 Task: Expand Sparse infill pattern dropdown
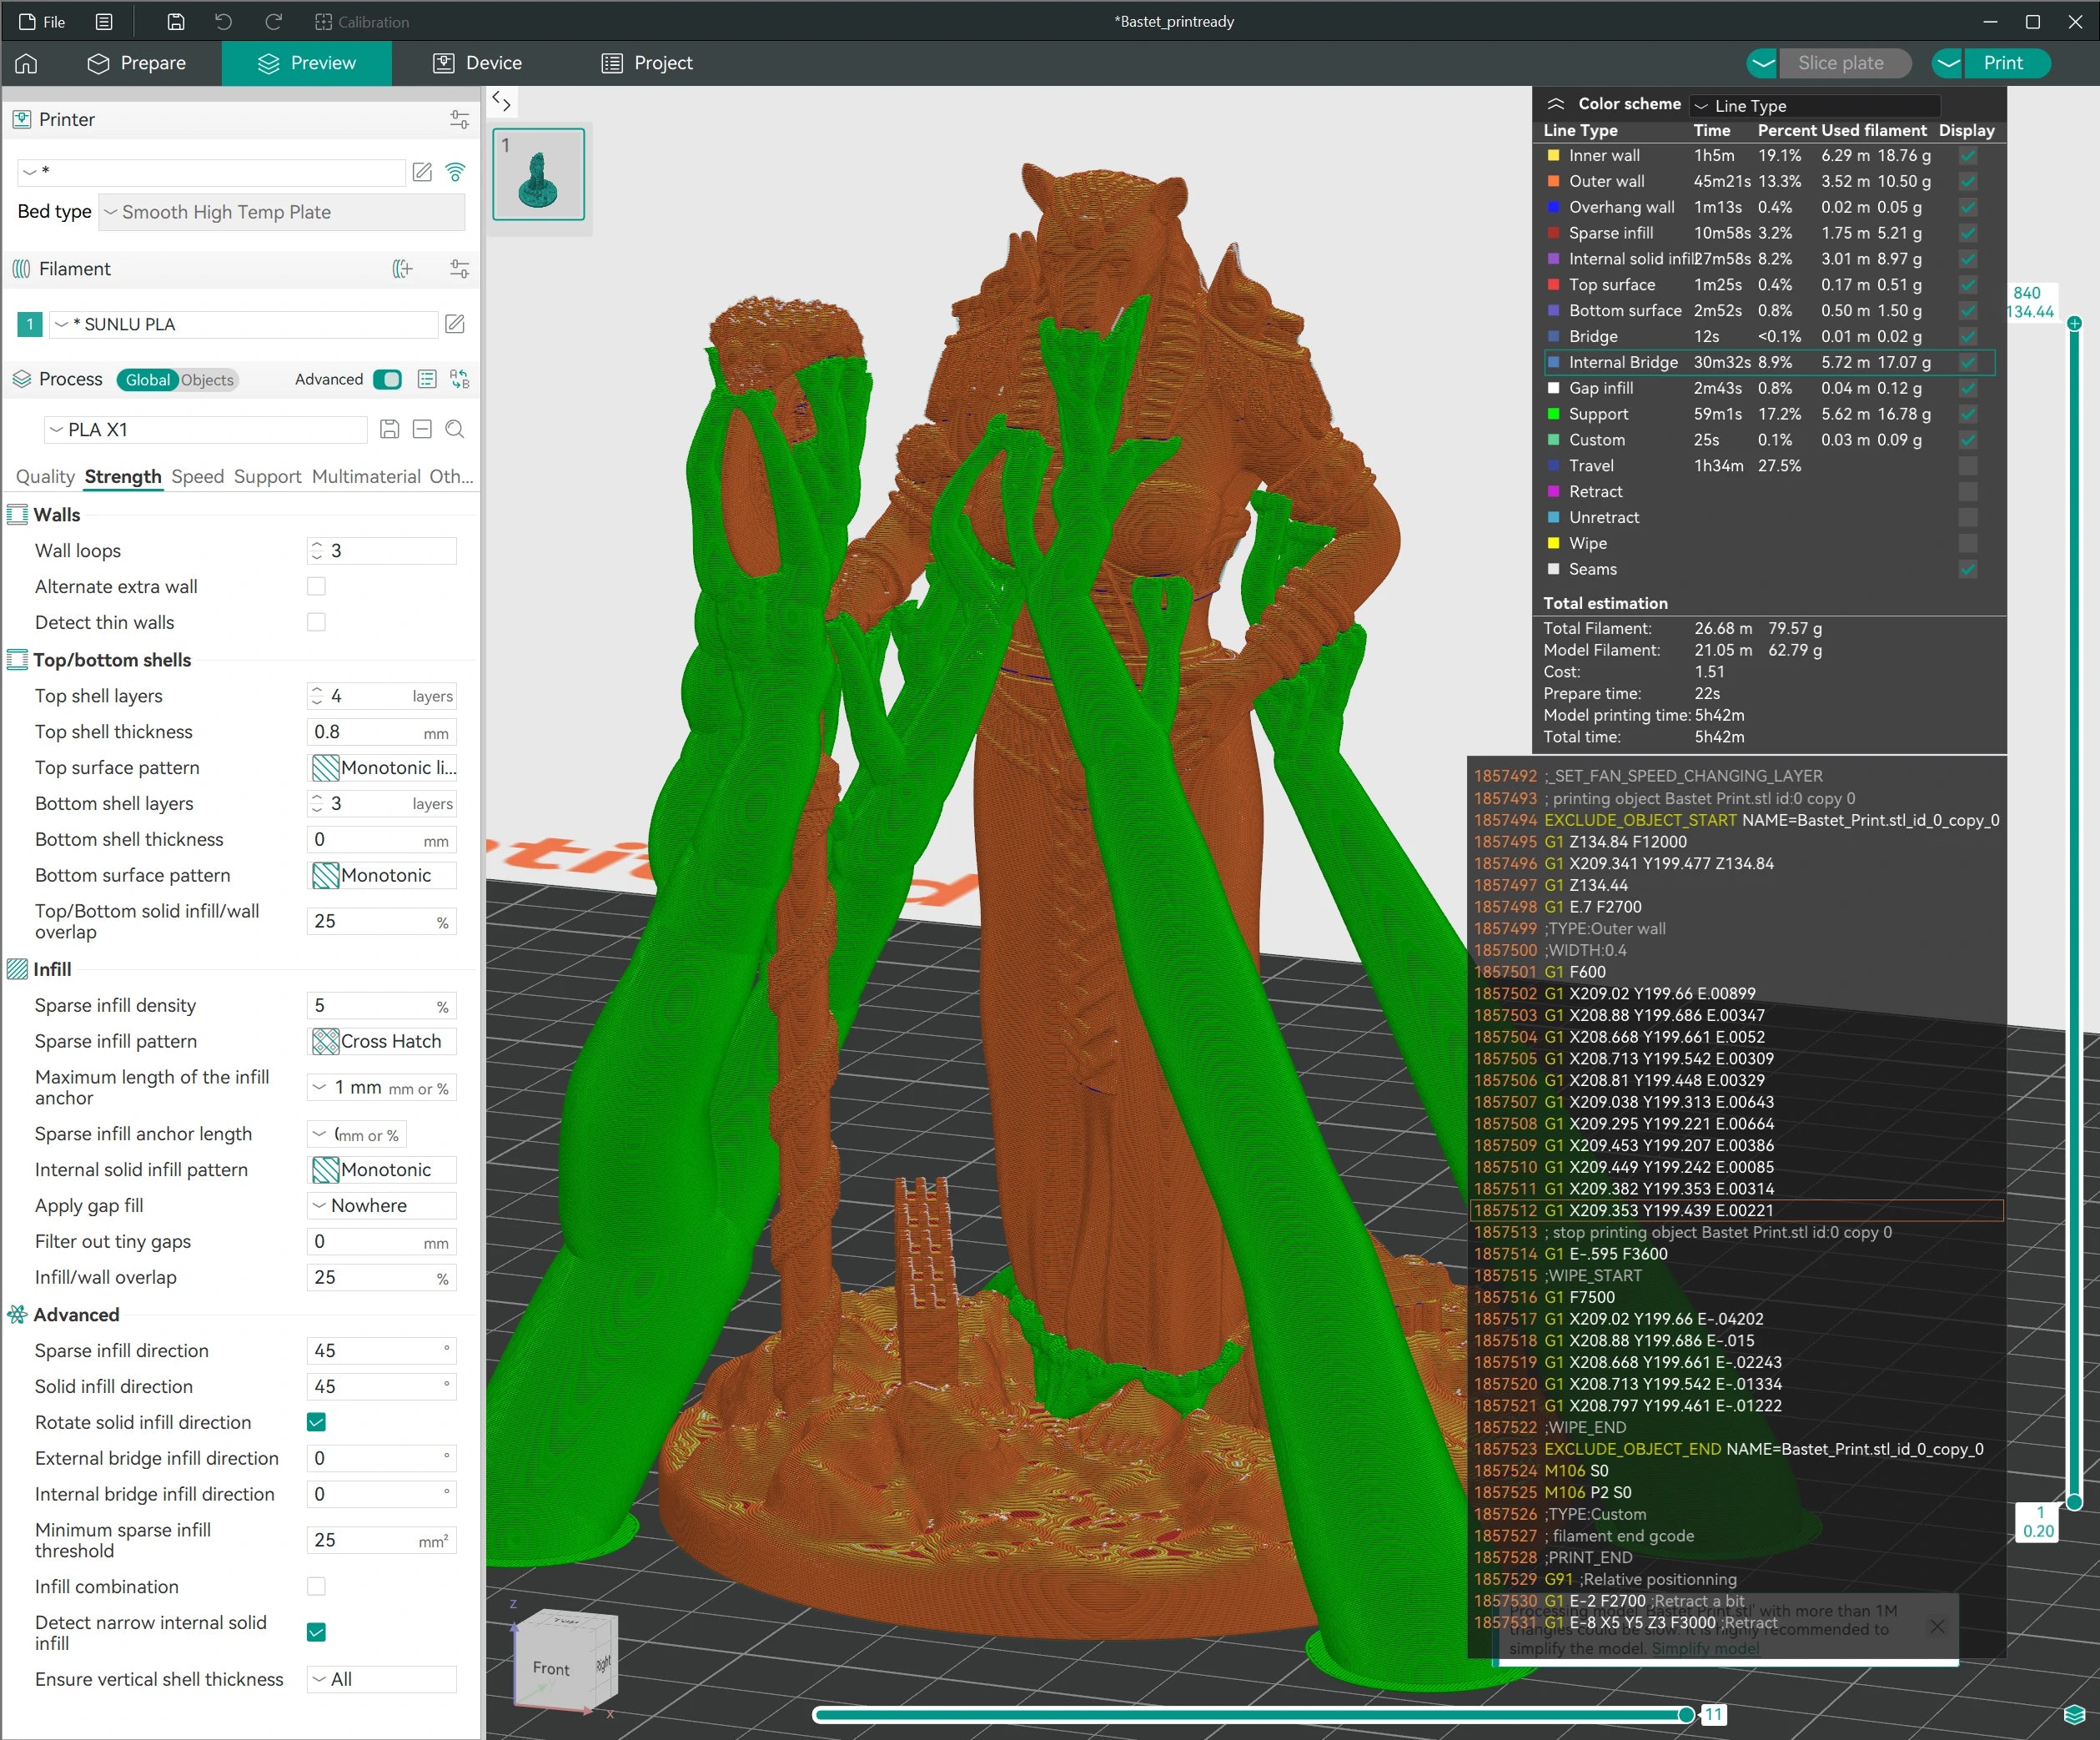point(382,1041)
